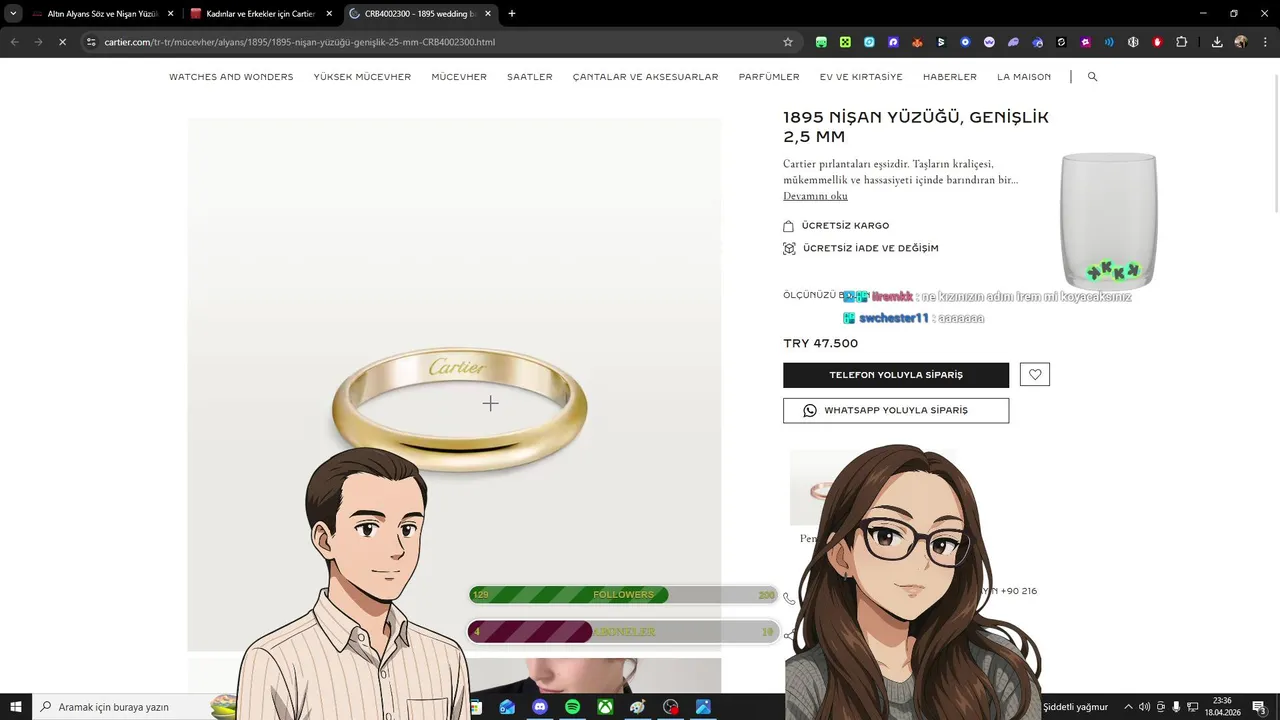
Task: Launch Discord from the taskbar
Action: (x=540, y=707)
